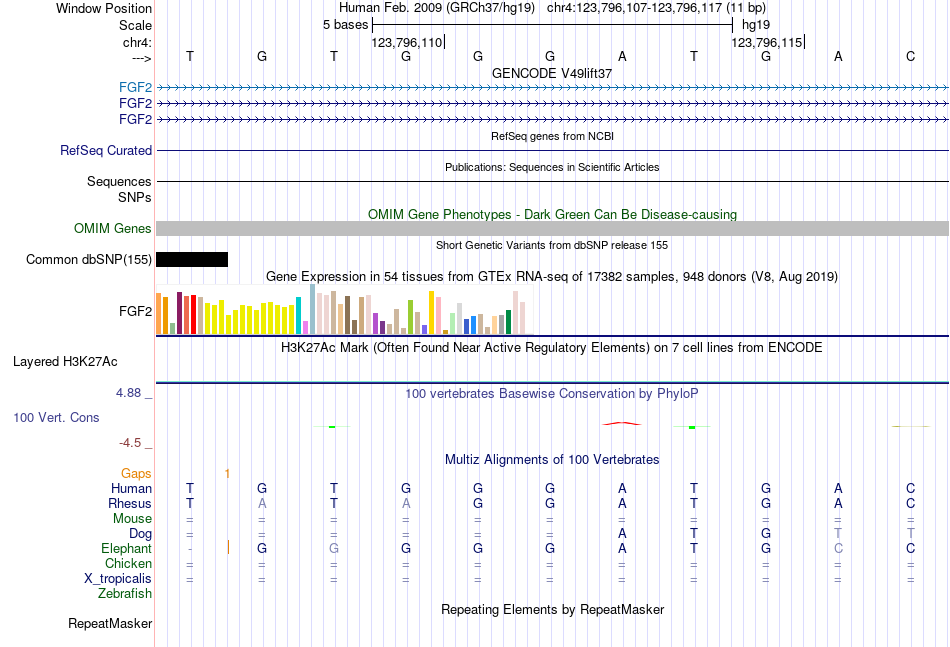
Task: Click the RefSeq genes from NCBI title
Action: point(552,136)
